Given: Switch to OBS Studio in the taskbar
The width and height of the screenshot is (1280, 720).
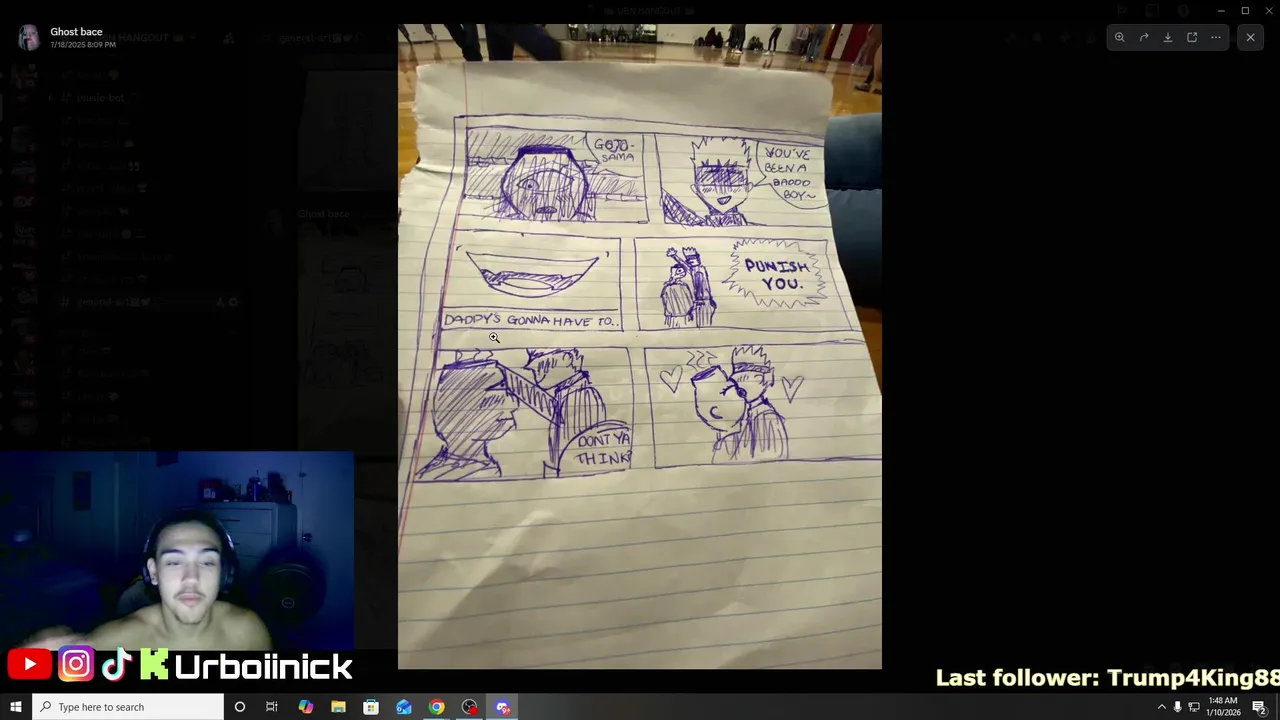Looking at the screenshot, I should click(470, 707).
